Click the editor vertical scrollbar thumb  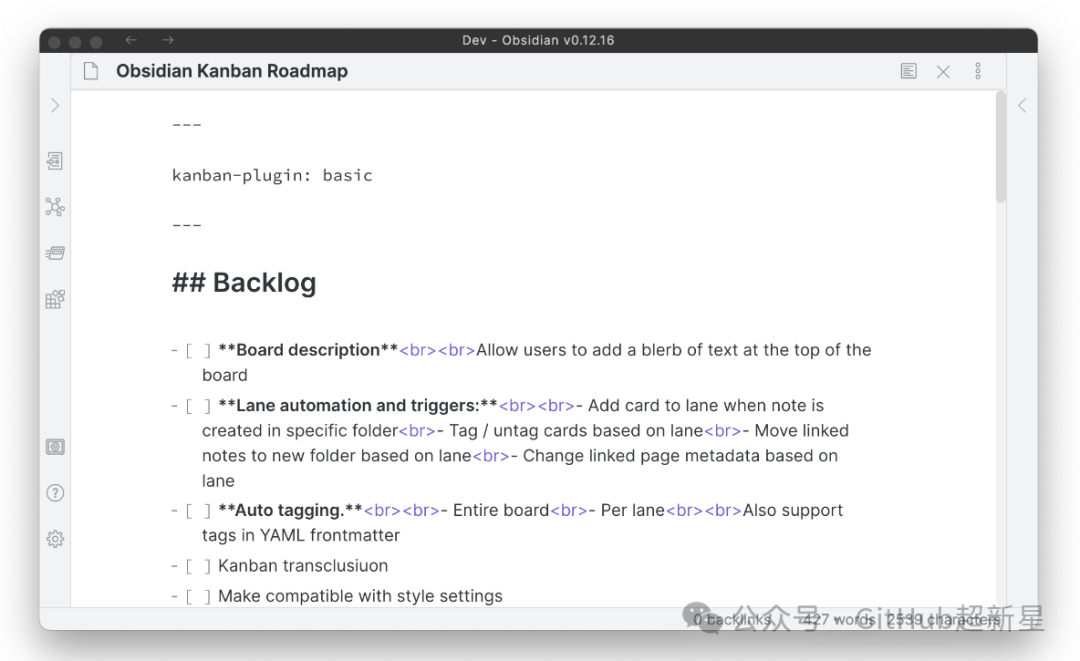click(1001, 147)
